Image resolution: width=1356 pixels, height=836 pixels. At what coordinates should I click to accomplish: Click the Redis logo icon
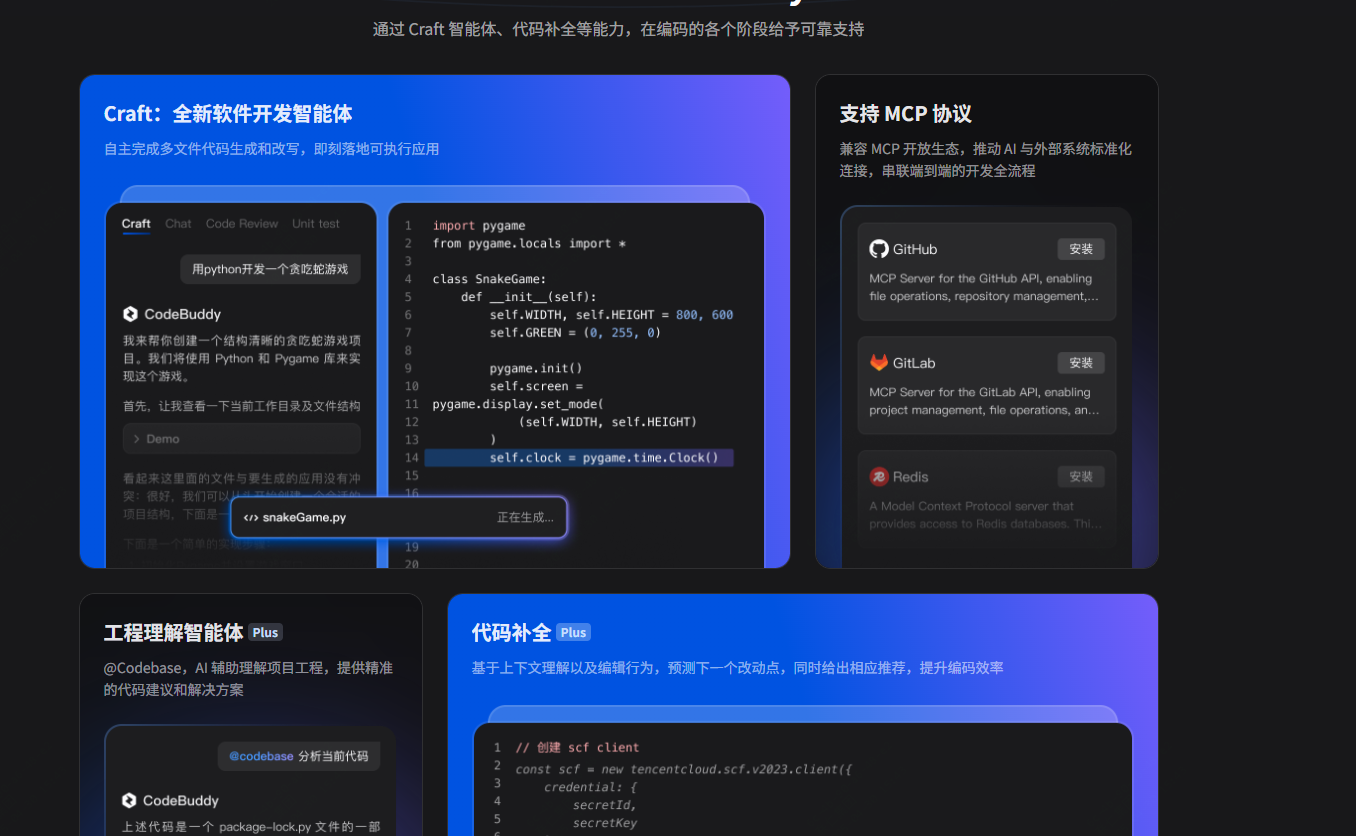tap(879, 477)
